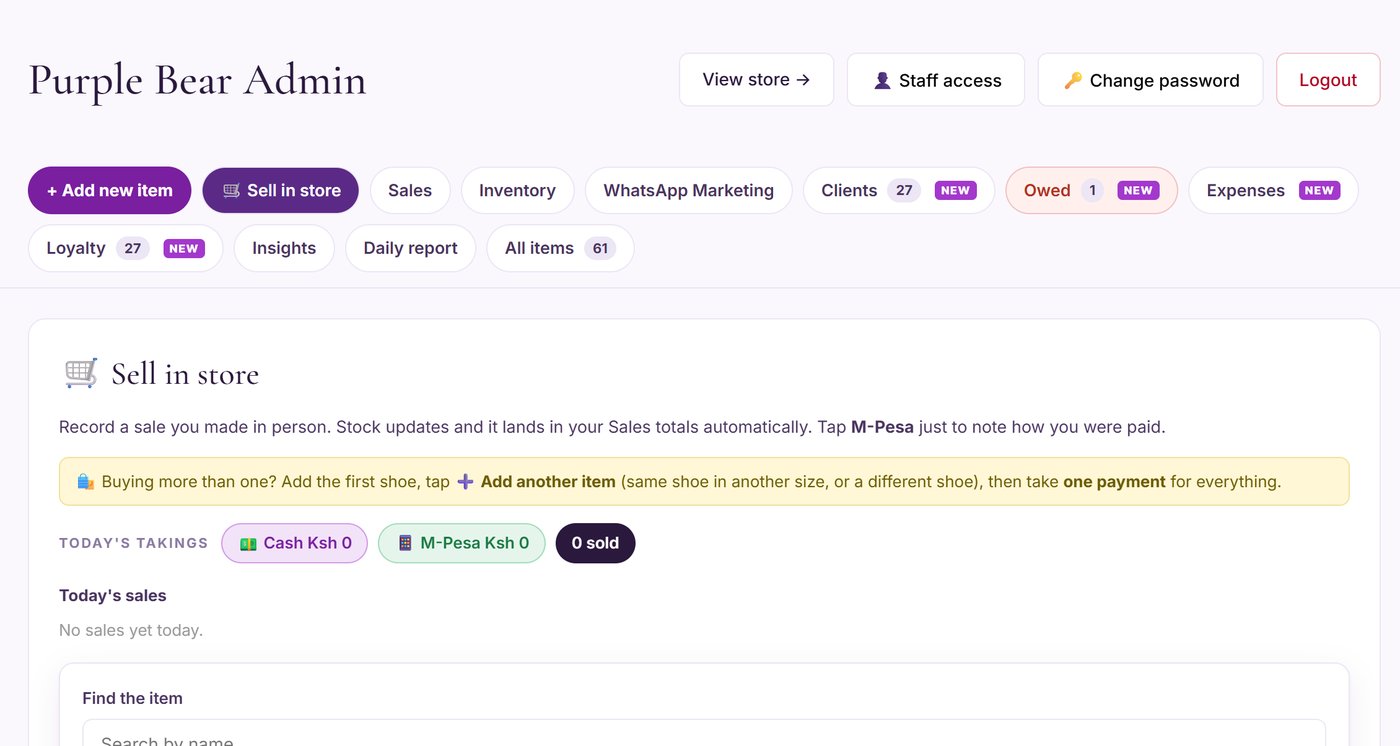Image resolution: width=1400 pixels, height=746 pixels.
Task: Click the key icon on Change password
Action: coord(1073,81)
